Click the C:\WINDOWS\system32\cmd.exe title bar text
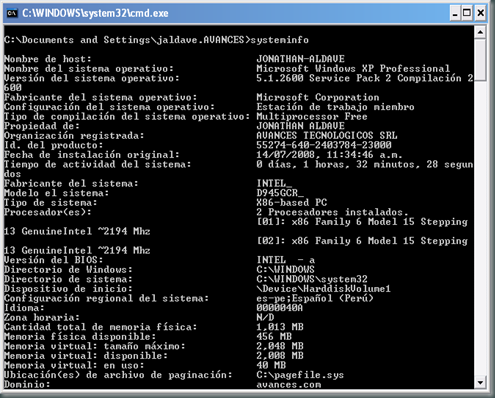Screen dimensions: 495x398 click(x=95, y=13)
